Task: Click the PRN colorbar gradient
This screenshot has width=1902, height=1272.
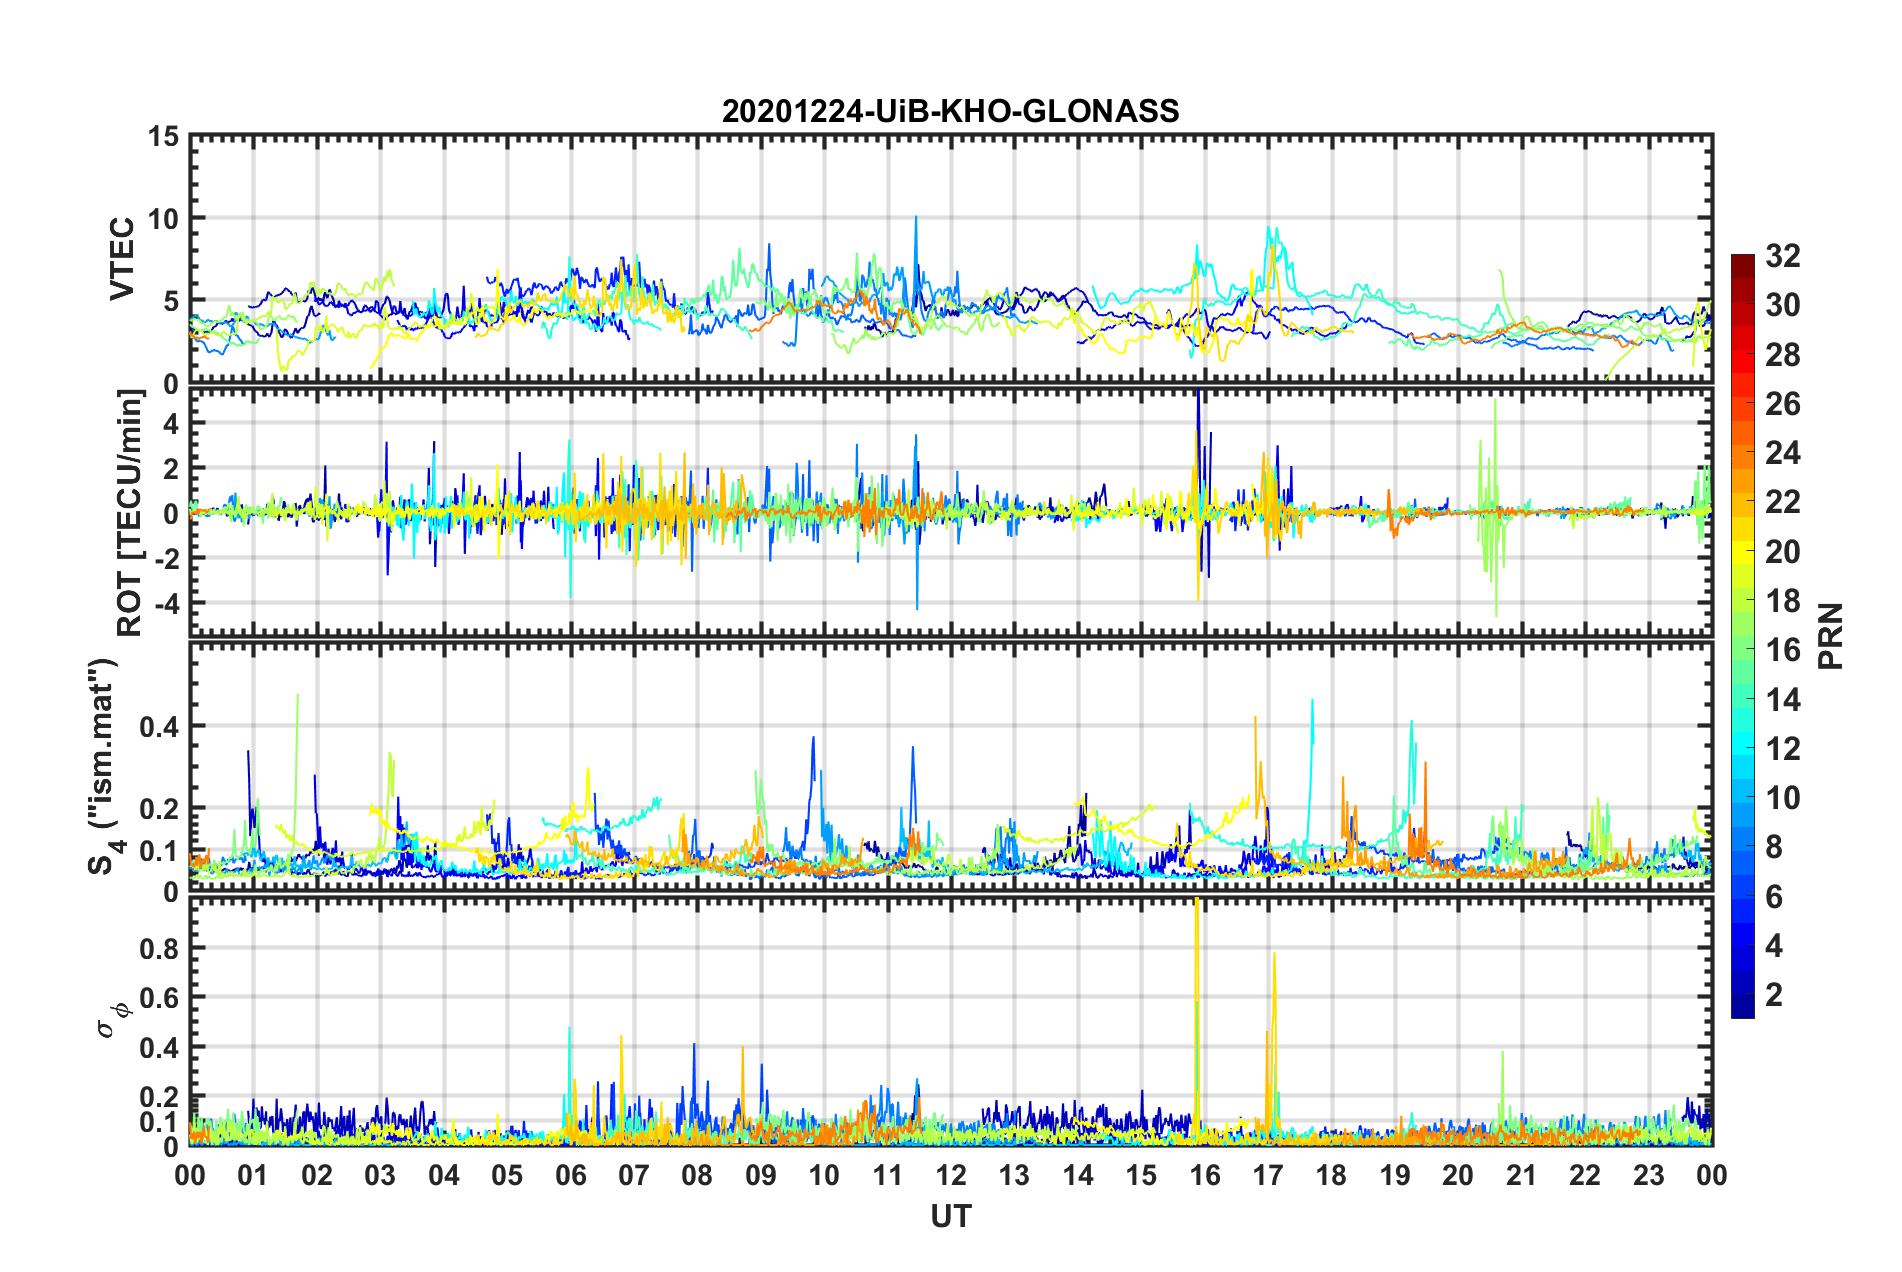Action: click(1743, 636)
